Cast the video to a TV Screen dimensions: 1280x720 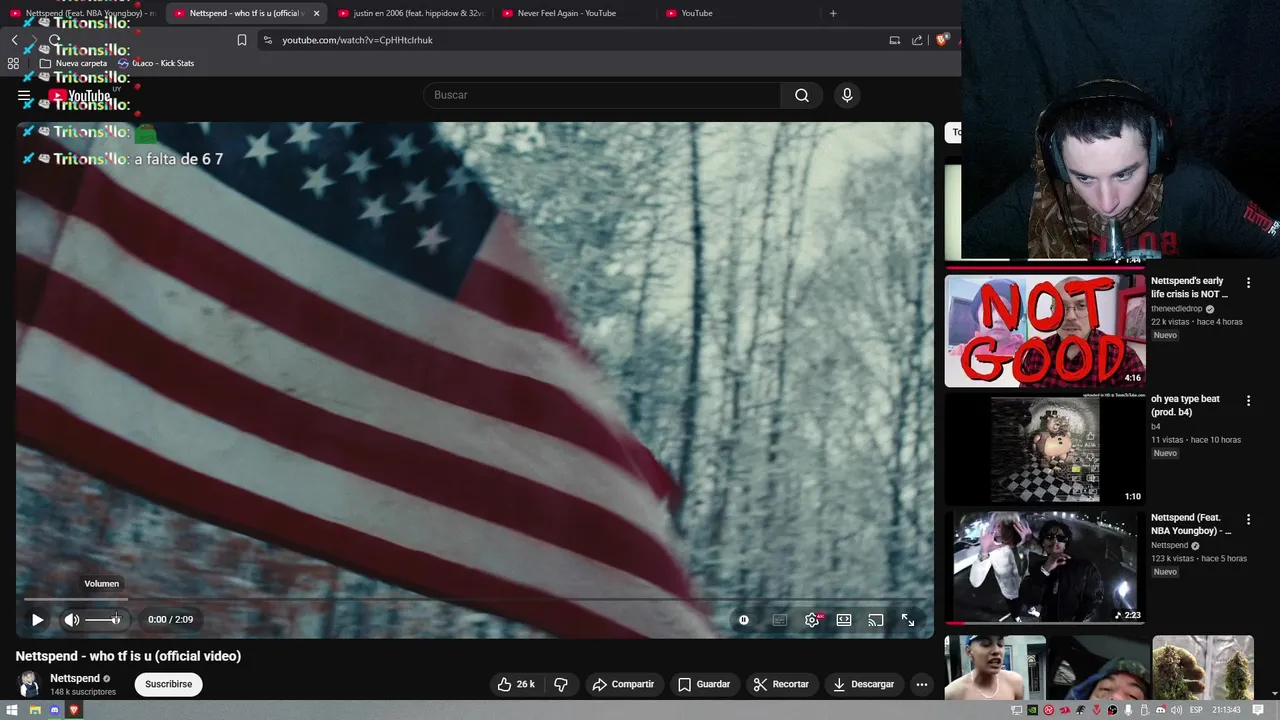(876, 620)
